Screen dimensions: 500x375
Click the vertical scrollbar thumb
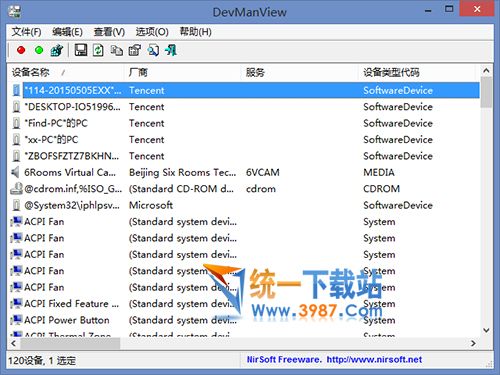(486, 92)
